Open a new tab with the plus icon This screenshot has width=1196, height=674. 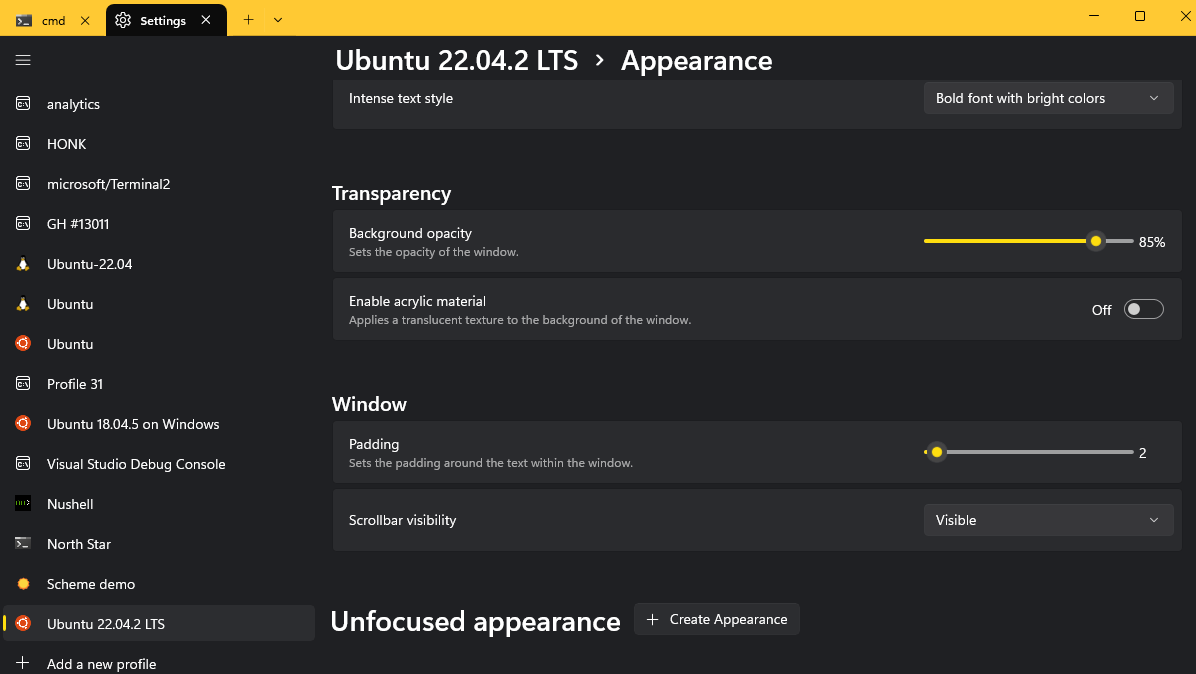(248, 19)
